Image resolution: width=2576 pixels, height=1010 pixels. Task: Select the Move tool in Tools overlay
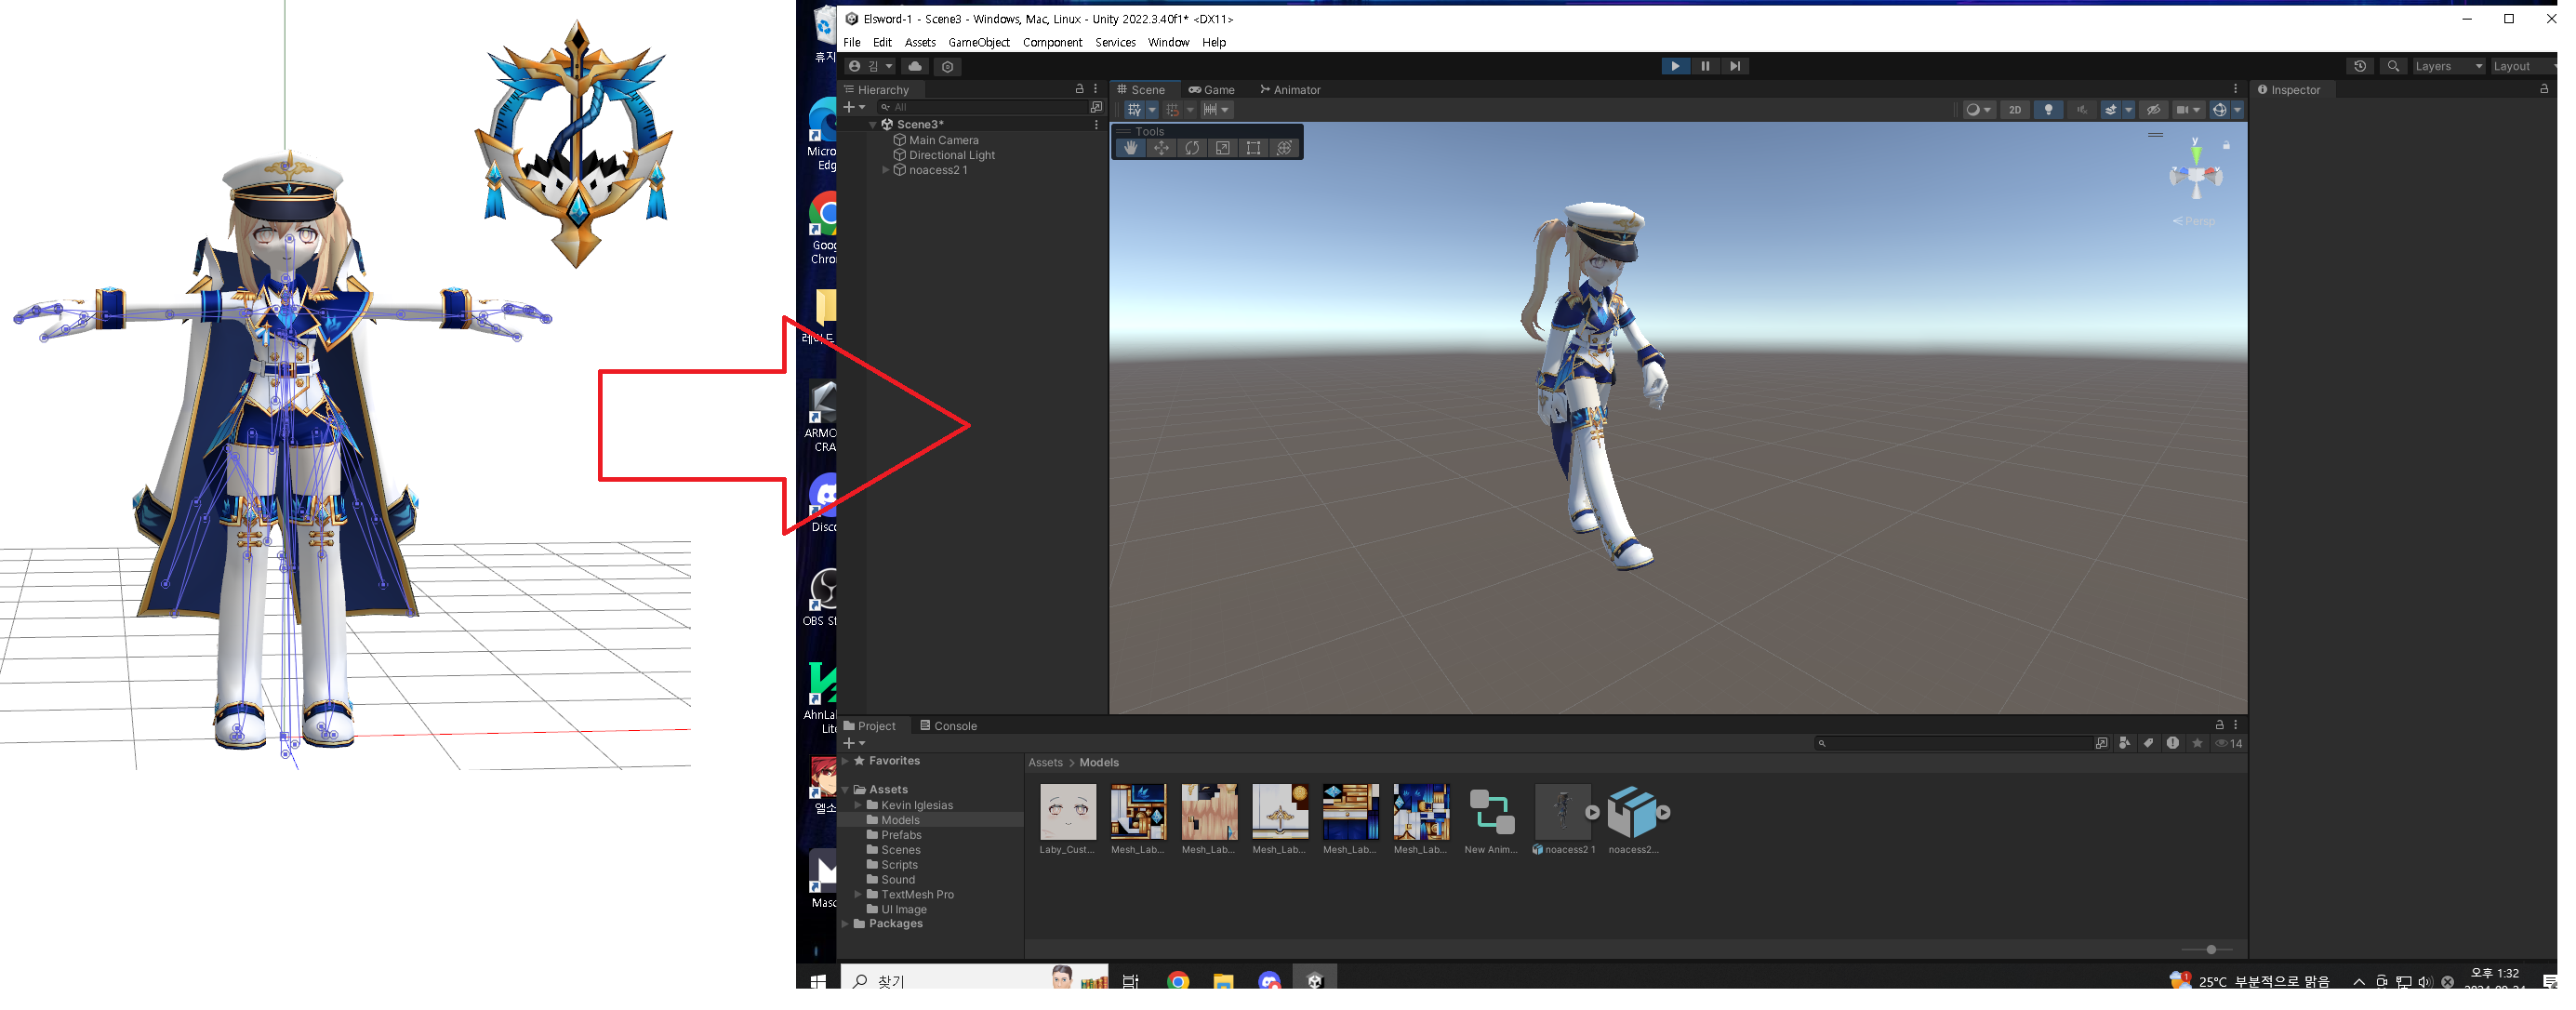coord(1161,148)
